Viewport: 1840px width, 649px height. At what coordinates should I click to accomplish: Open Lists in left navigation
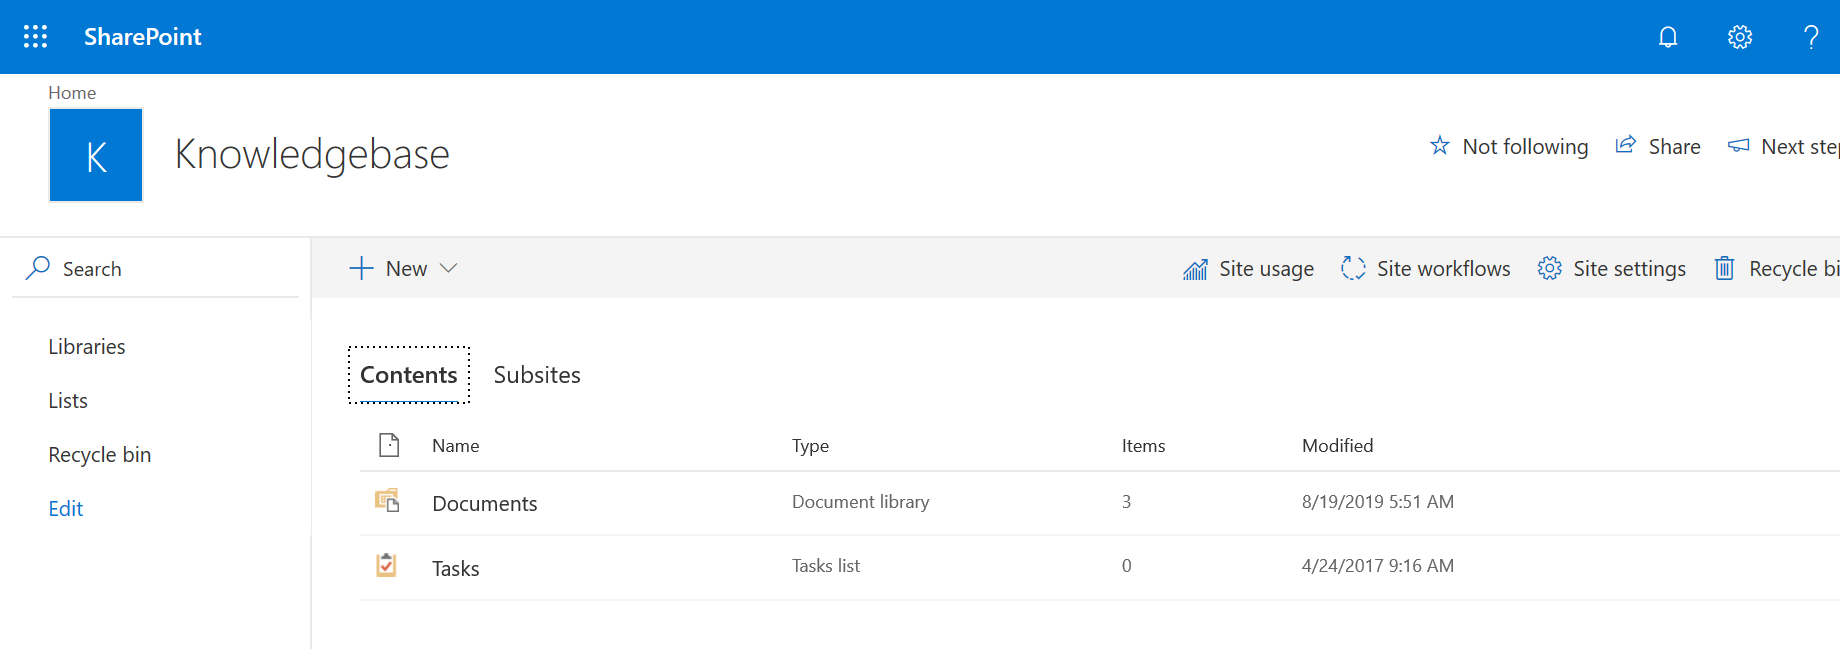point(68,401)
